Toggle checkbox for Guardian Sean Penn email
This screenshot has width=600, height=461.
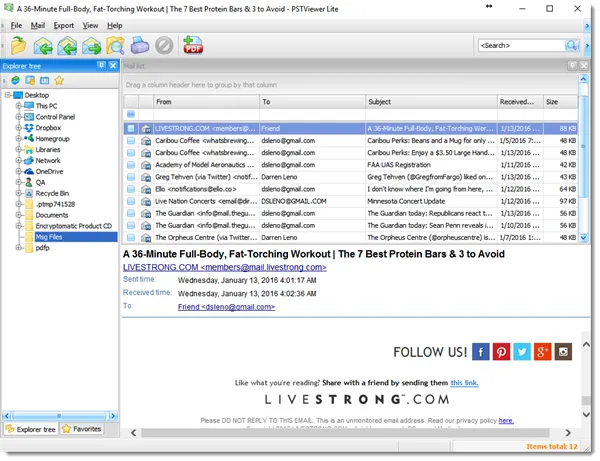(131, 225)
